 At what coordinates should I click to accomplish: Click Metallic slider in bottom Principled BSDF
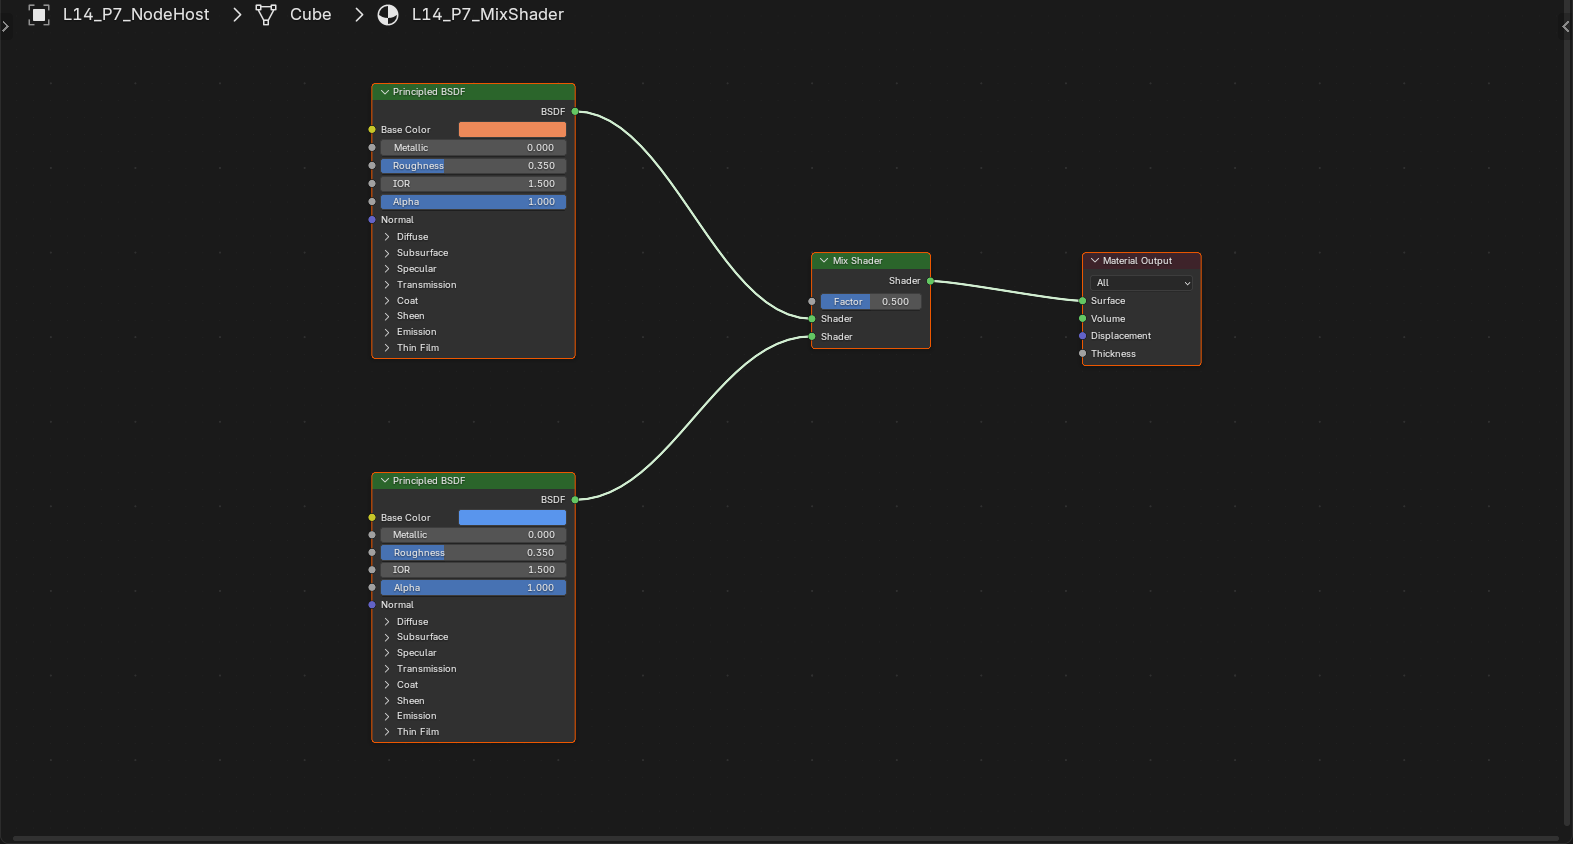[473, 535]
